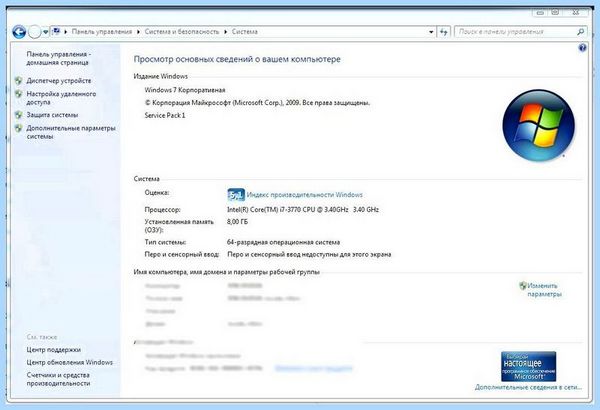Maximize the System window
The height and width of the screenshot is (410, 600).
click(555, 13)
